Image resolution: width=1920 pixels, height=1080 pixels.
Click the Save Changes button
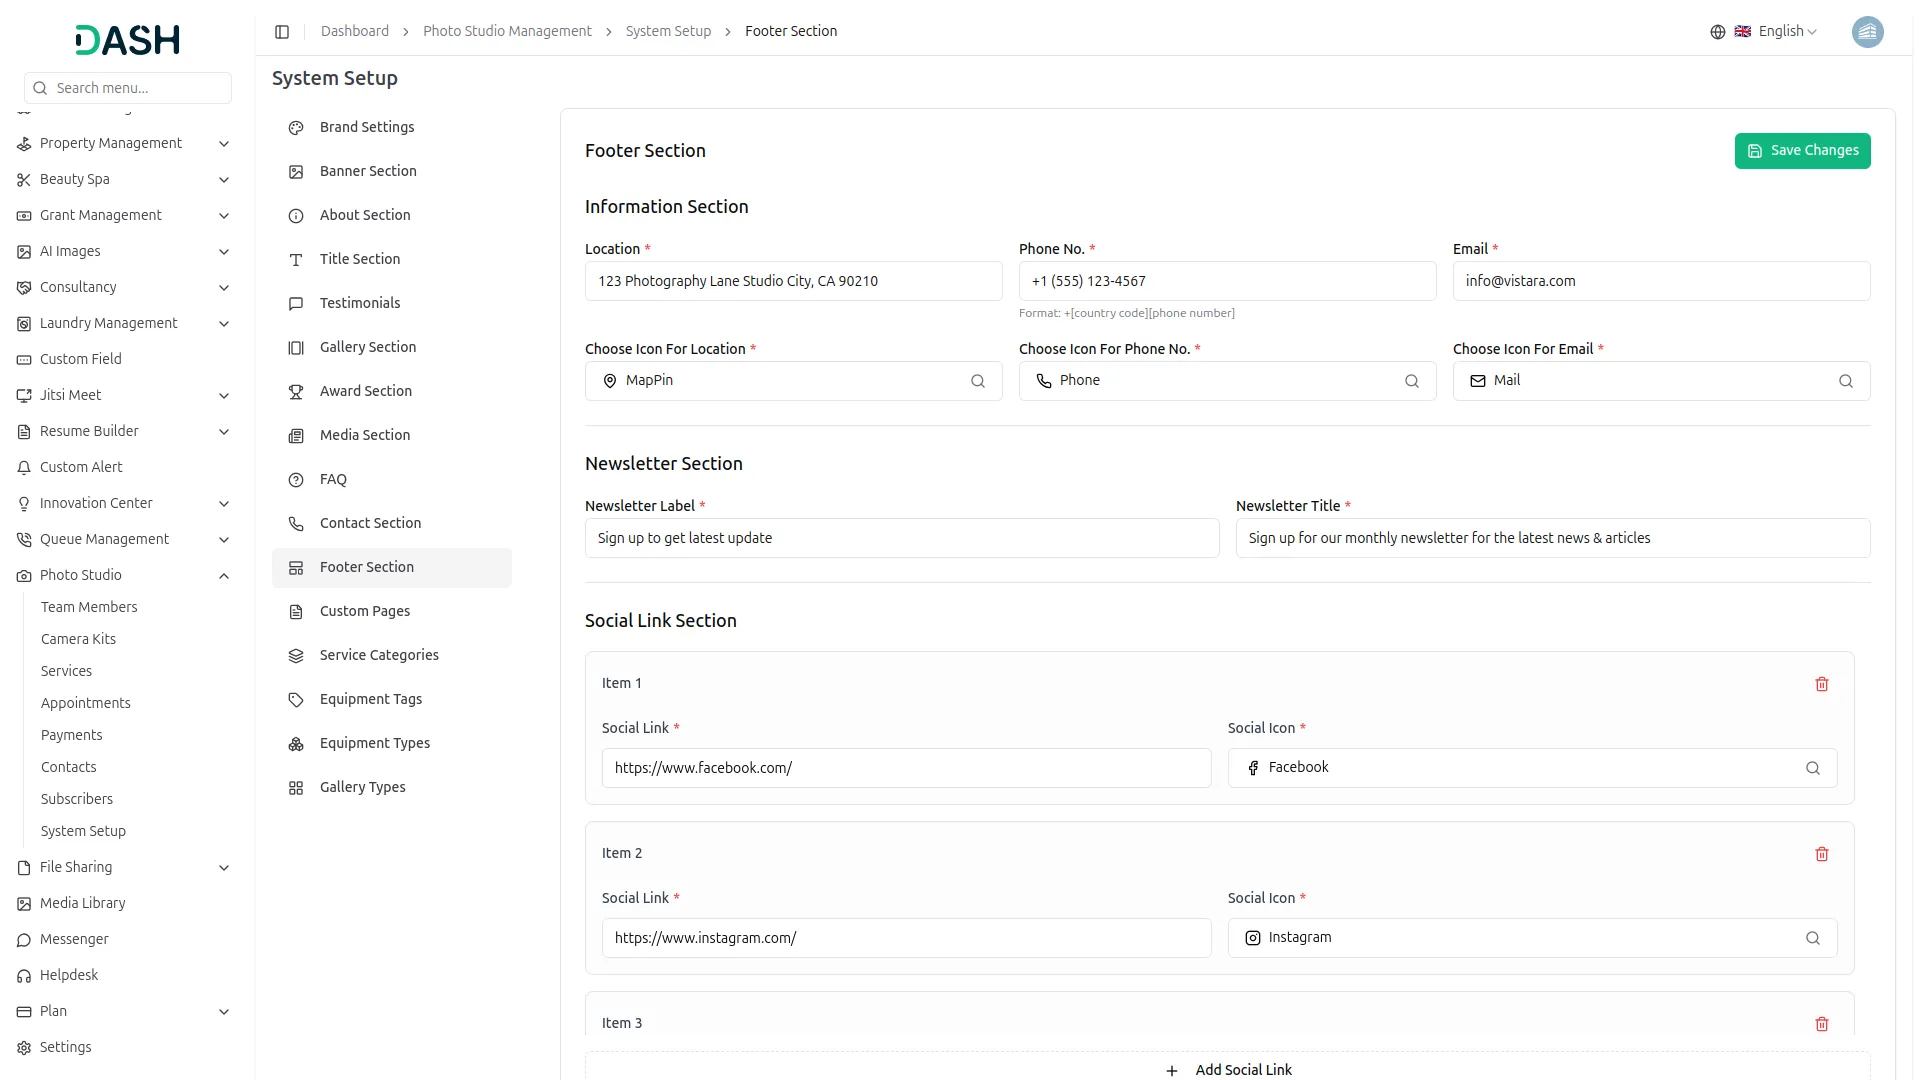click(x=1801, y=151)
